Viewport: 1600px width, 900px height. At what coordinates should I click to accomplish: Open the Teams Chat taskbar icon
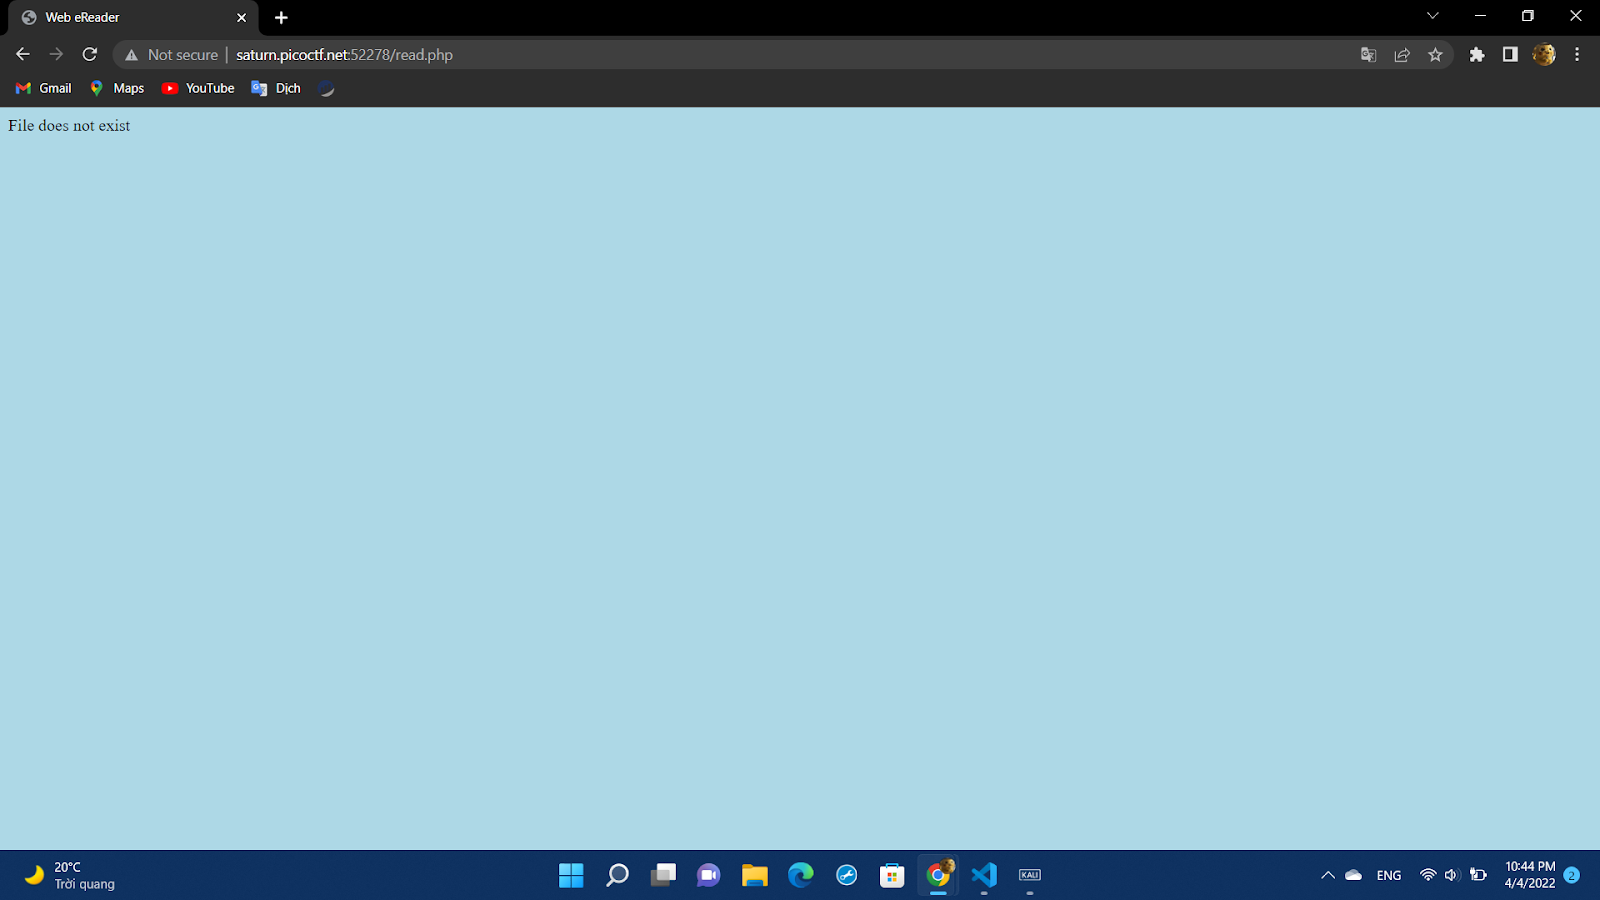[709, 875]
